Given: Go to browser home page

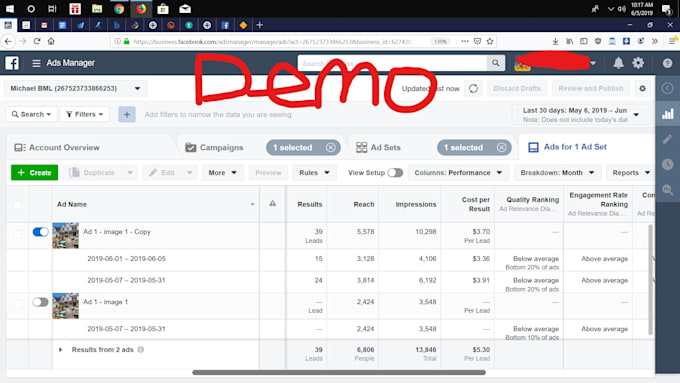Looking at the screenshot, I should [51, 41].
